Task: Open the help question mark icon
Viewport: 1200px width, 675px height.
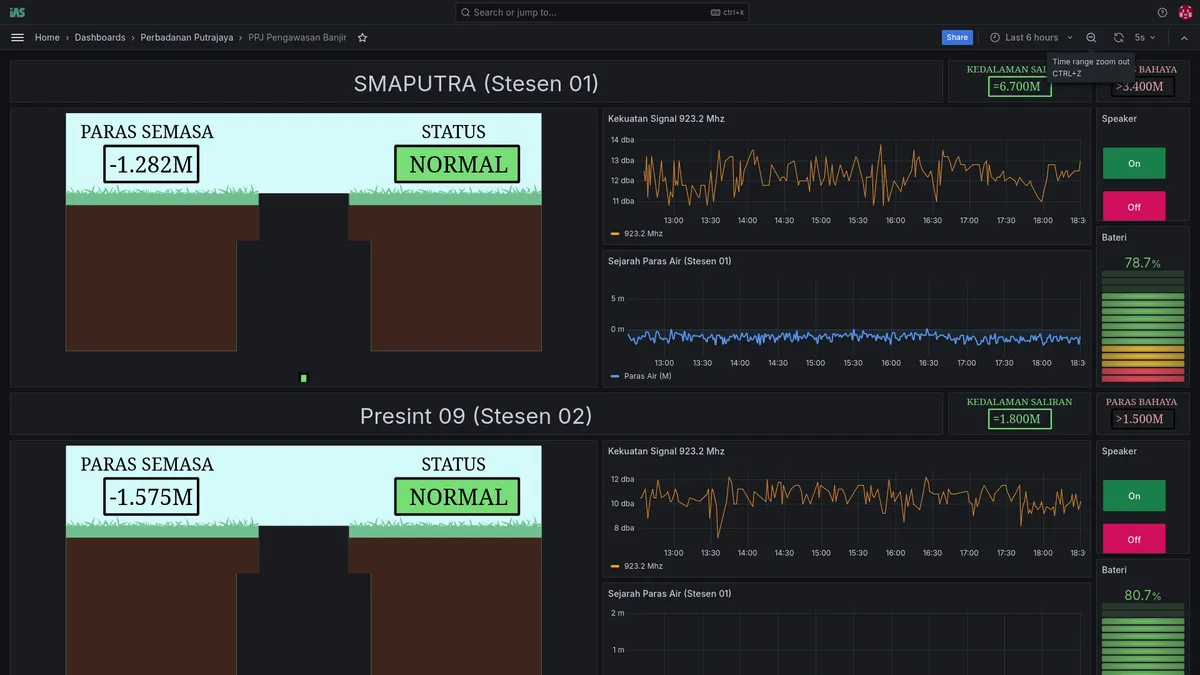Action: click(1162, 12)
